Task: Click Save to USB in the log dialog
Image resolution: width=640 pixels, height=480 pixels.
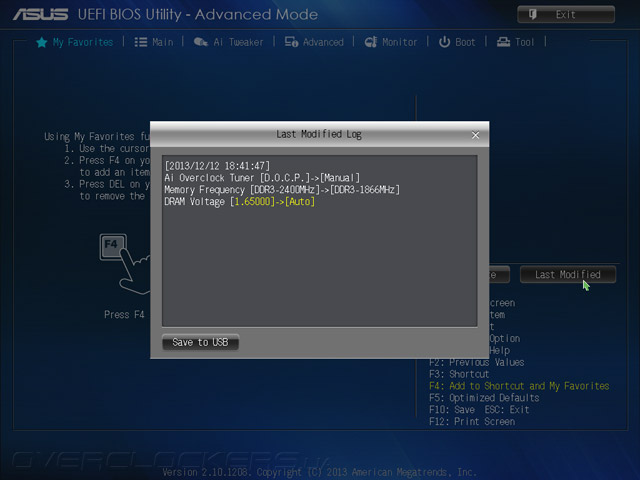Action: [x=200, y=342]
